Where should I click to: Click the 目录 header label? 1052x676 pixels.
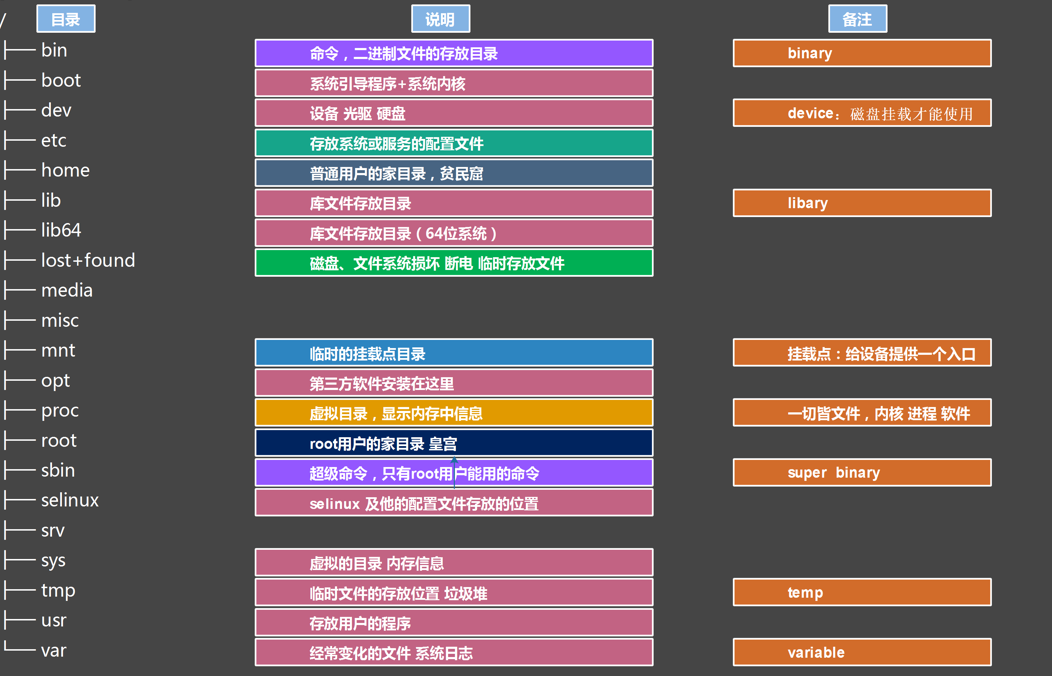[x=66, y=19]
